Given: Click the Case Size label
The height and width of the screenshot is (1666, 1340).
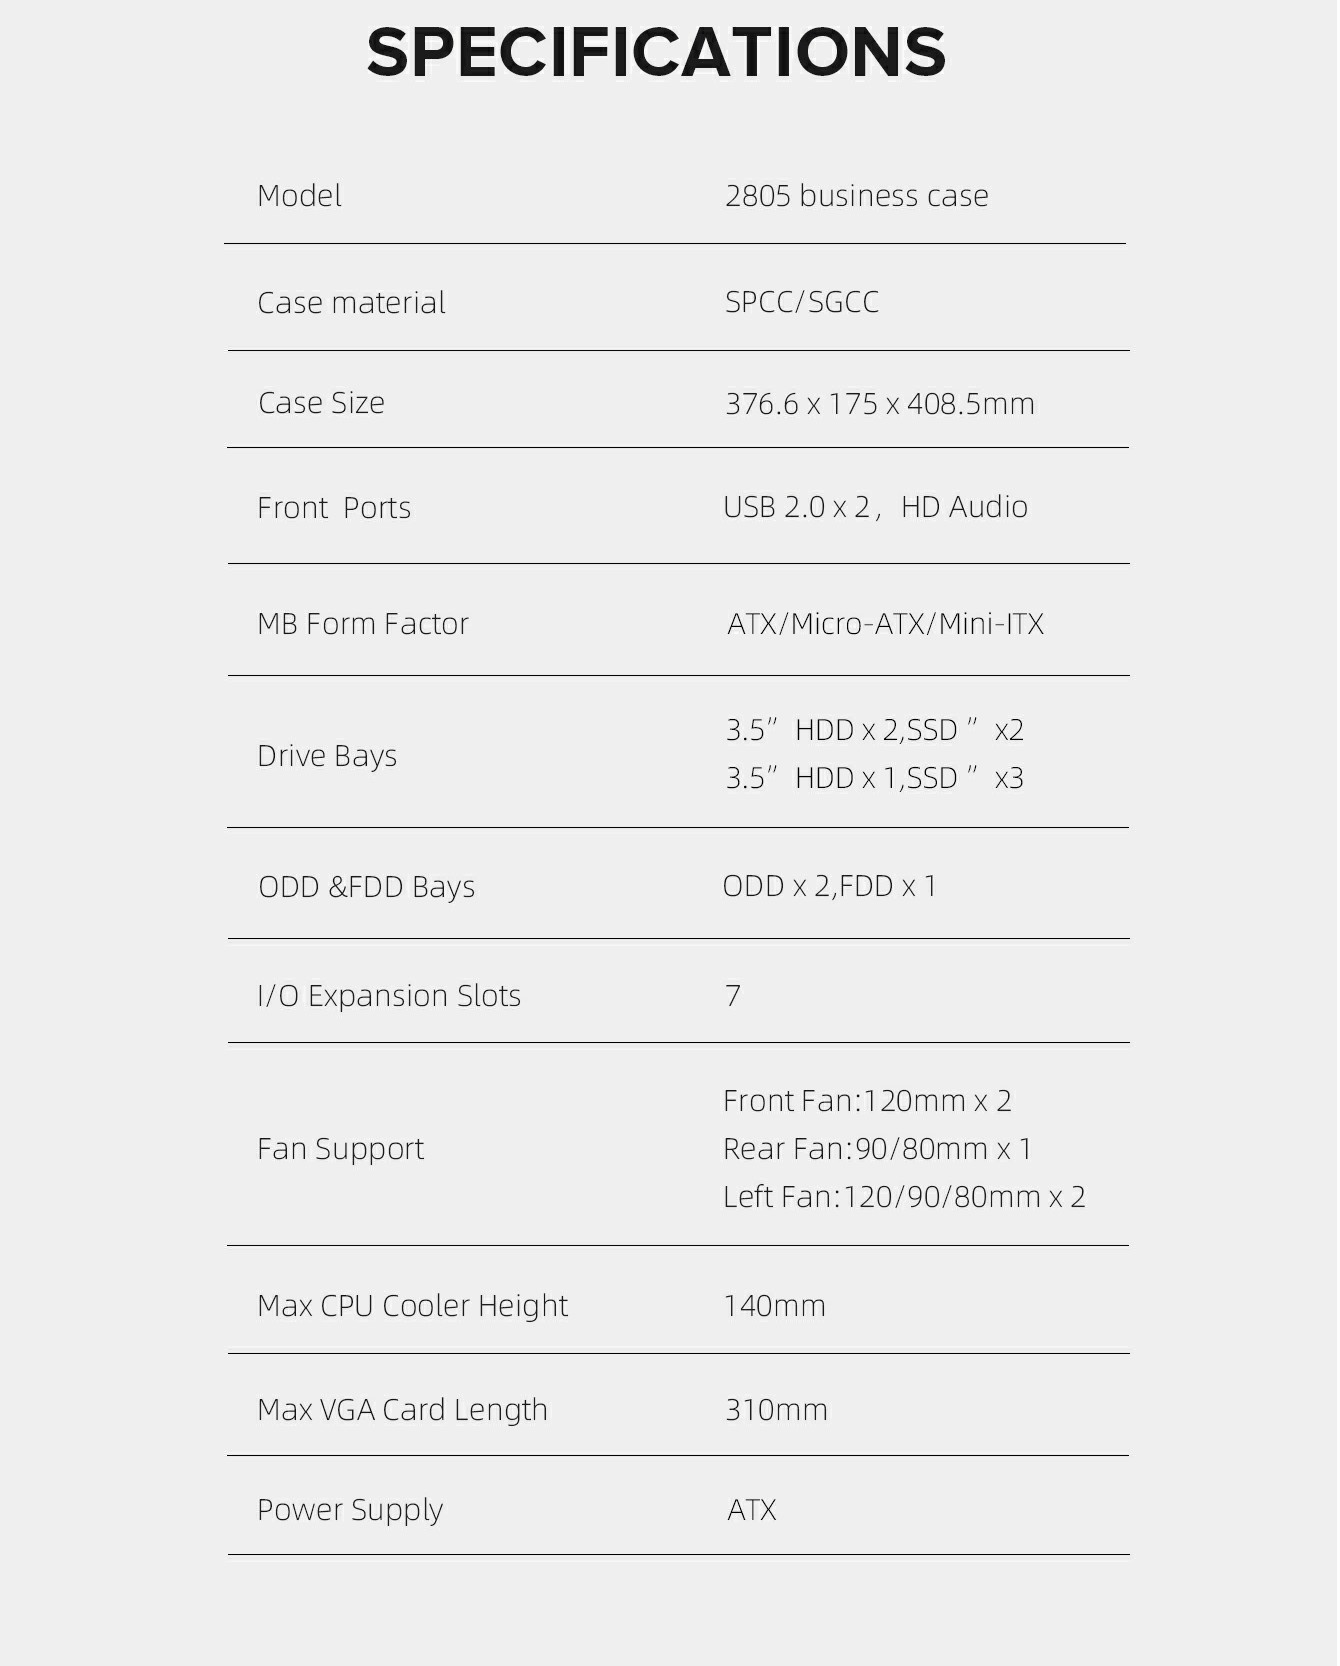Looking at the screenshot, I should pyautogui.click(x=321, y=403).
